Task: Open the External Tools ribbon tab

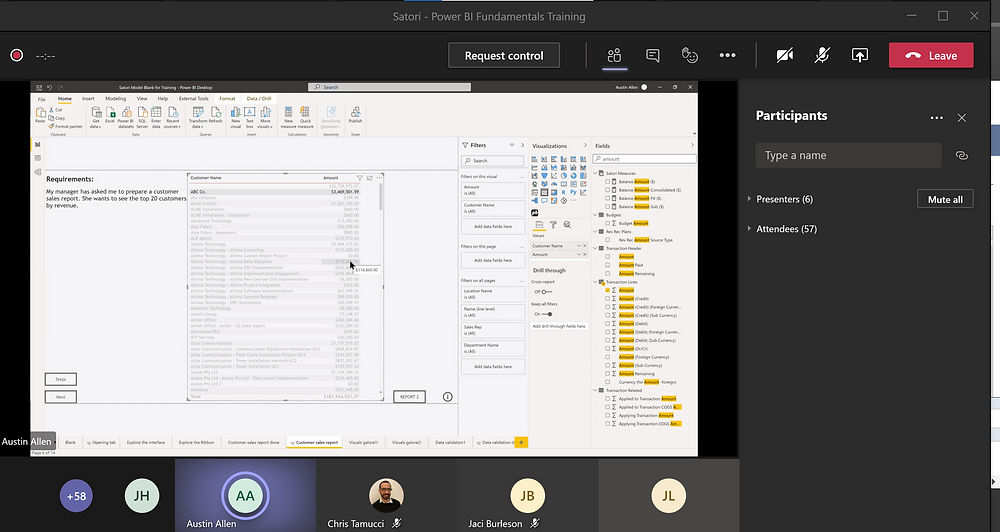Action: click(193, 99)
